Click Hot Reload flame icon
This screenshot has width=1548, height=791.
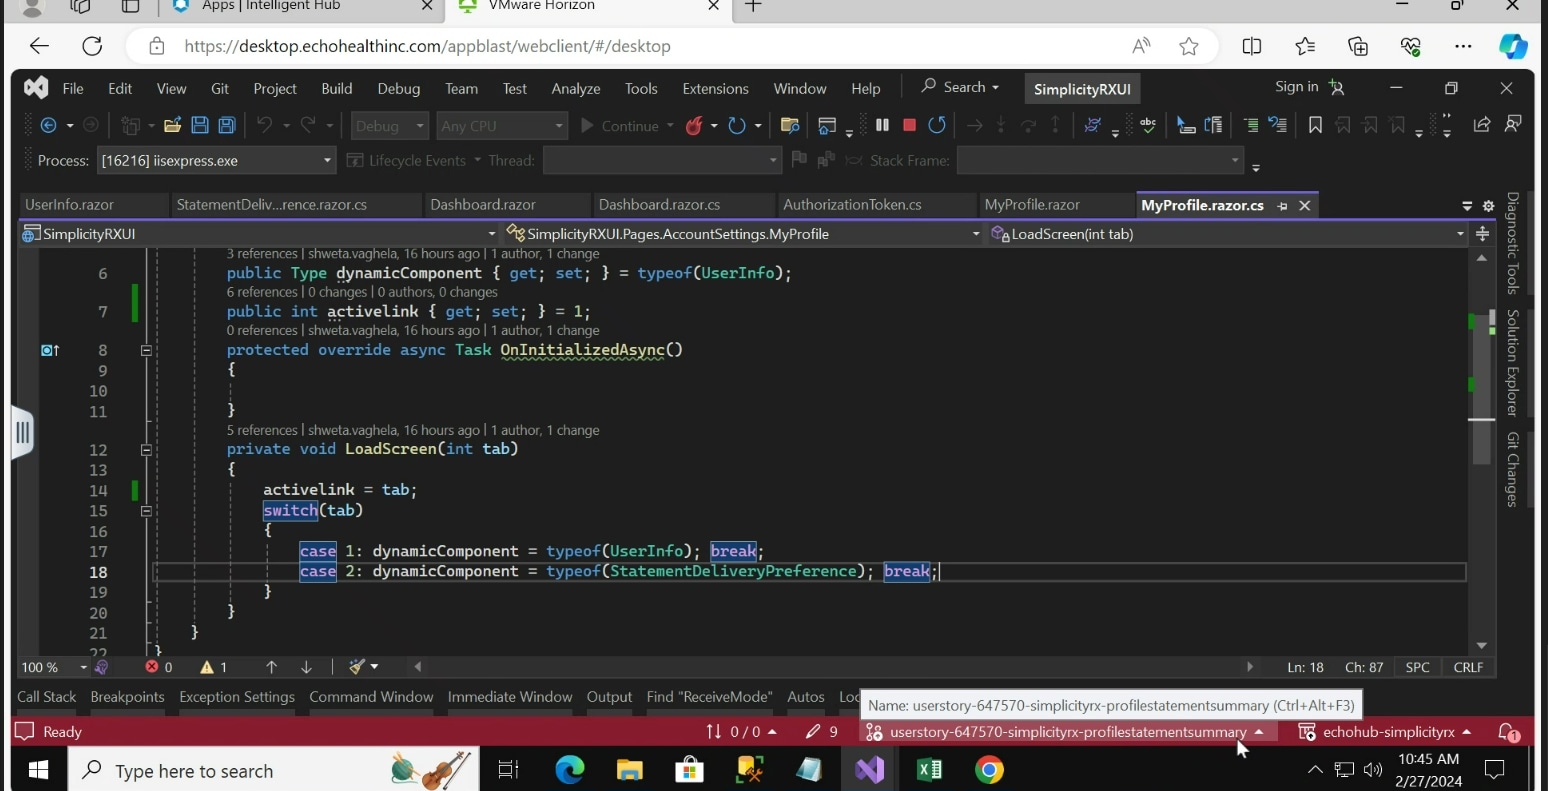coord(694,125)
